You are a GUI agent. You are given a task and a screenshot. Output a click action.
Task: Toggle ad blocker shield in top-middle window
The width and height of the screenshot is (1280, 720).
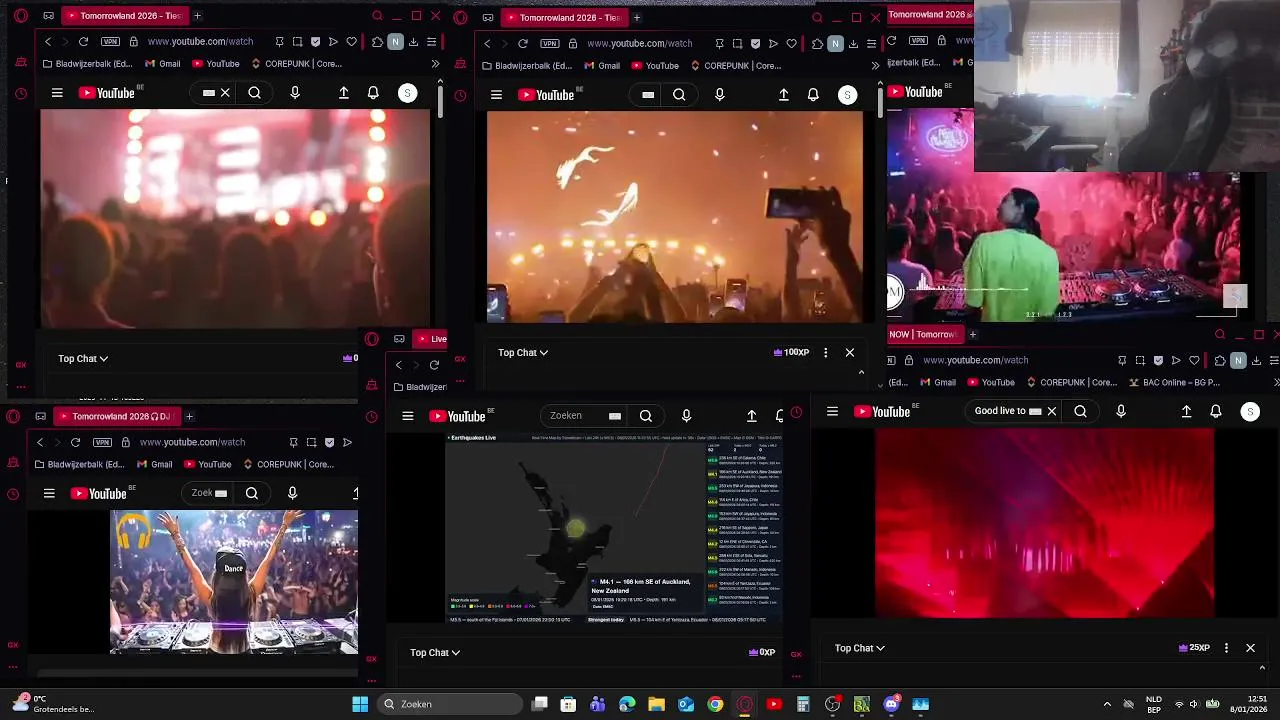point(755,44)
